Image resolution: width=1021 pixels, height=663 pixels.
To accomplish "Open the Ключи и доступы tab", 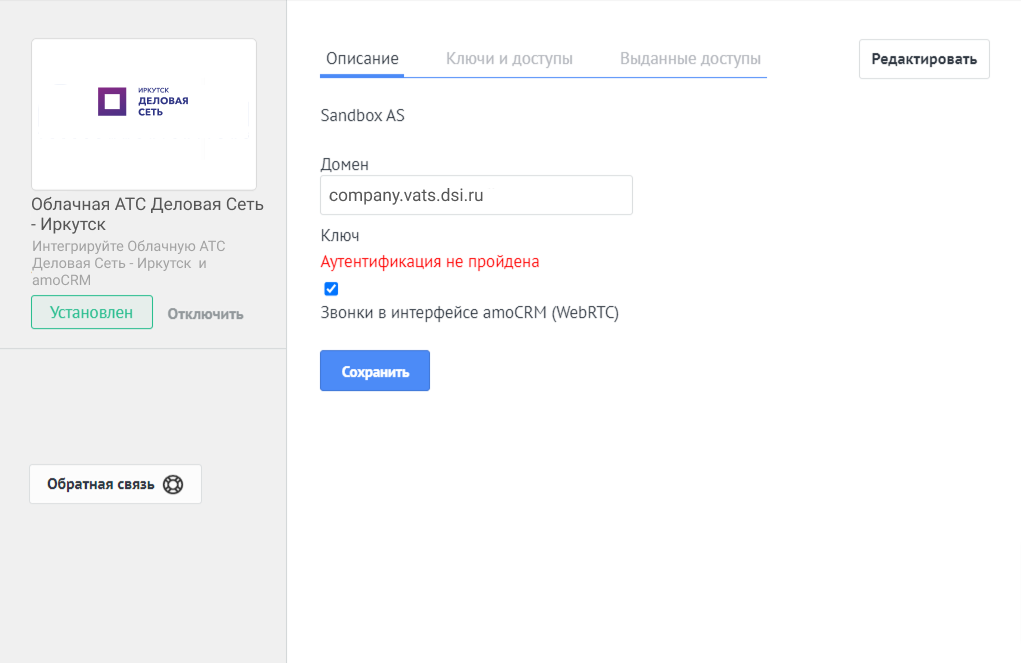I will [x=509, y=59].
